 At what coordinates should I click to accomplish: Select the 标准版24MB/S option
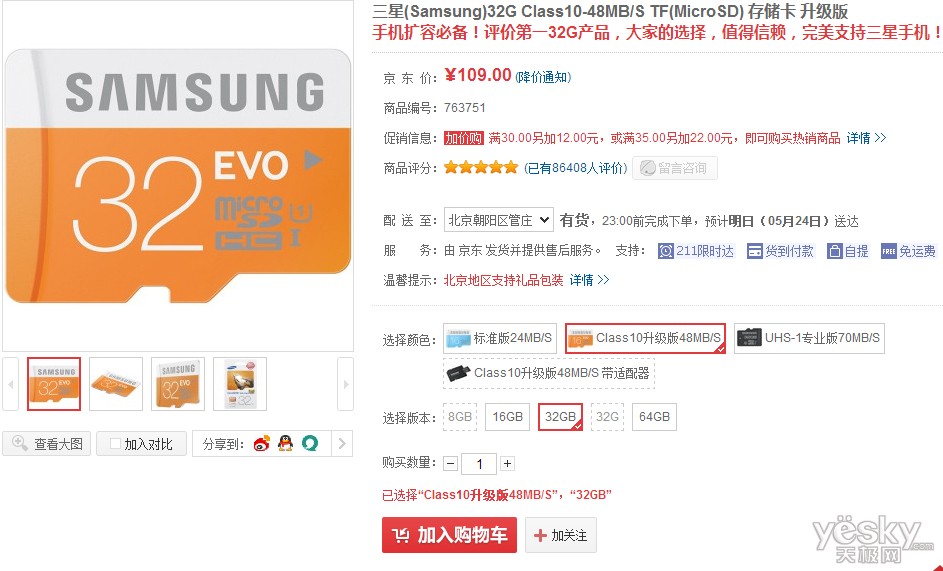click(x=500, y=338)
